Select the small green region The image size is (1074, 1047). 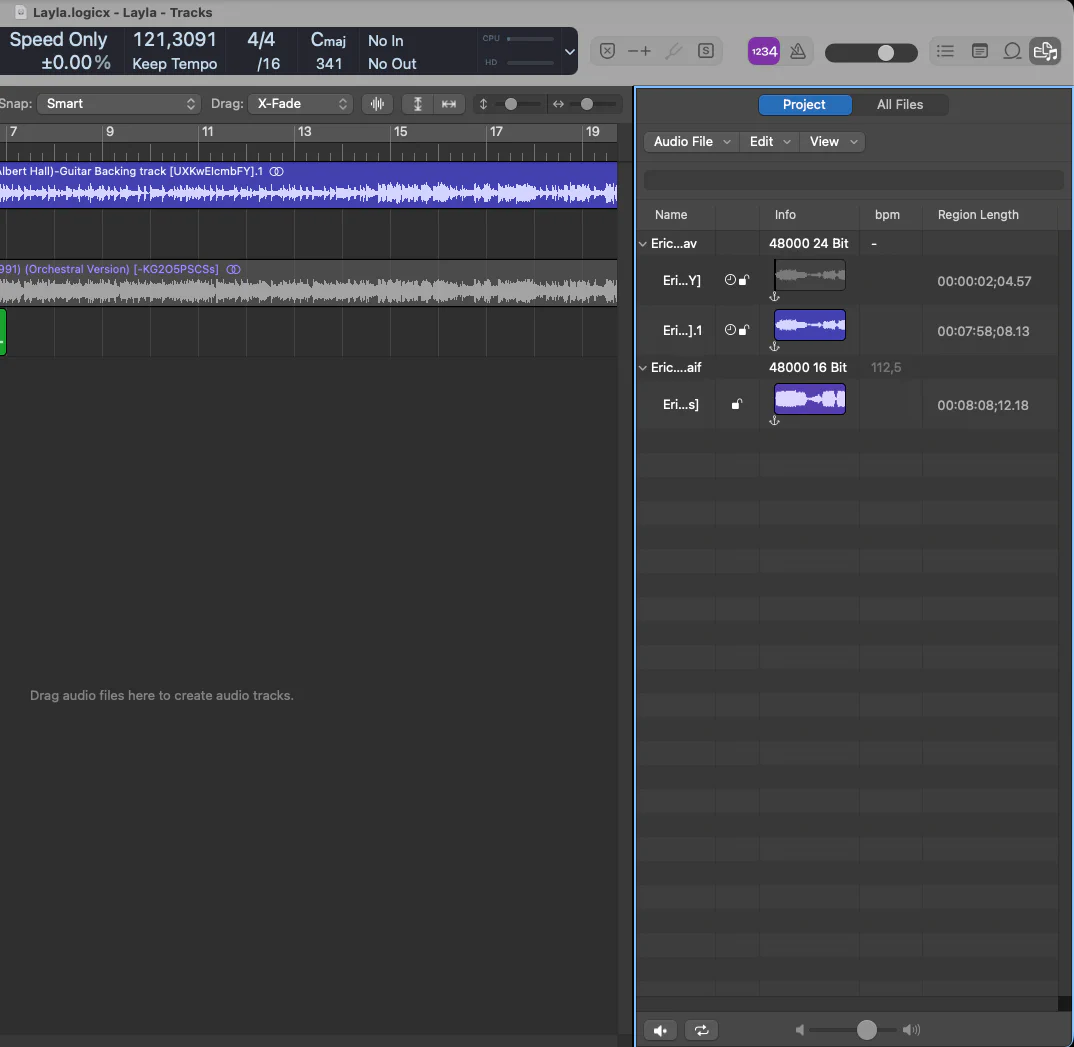click(3, 332)
